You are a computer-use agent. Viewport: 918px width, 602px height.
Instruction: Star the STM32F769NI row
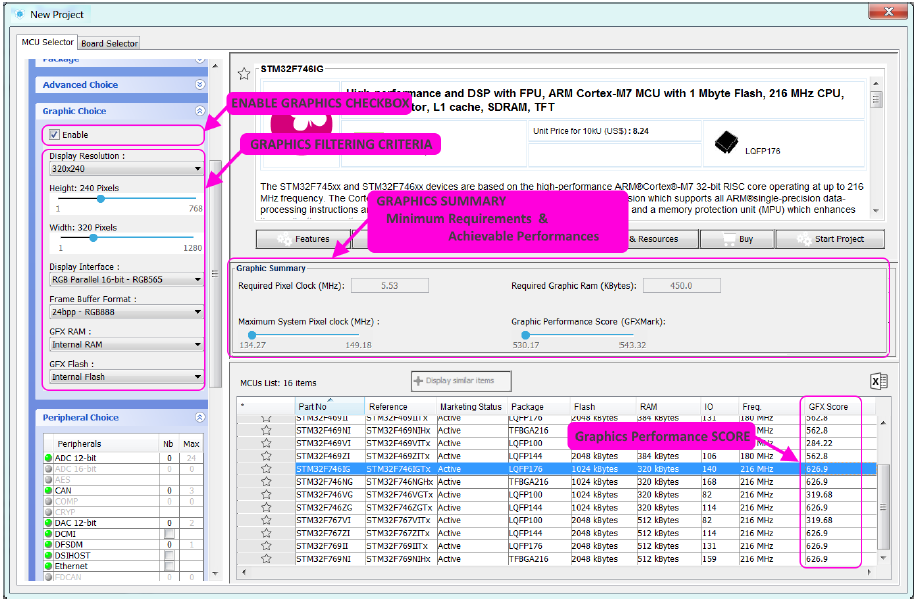(x=266, y=559)
